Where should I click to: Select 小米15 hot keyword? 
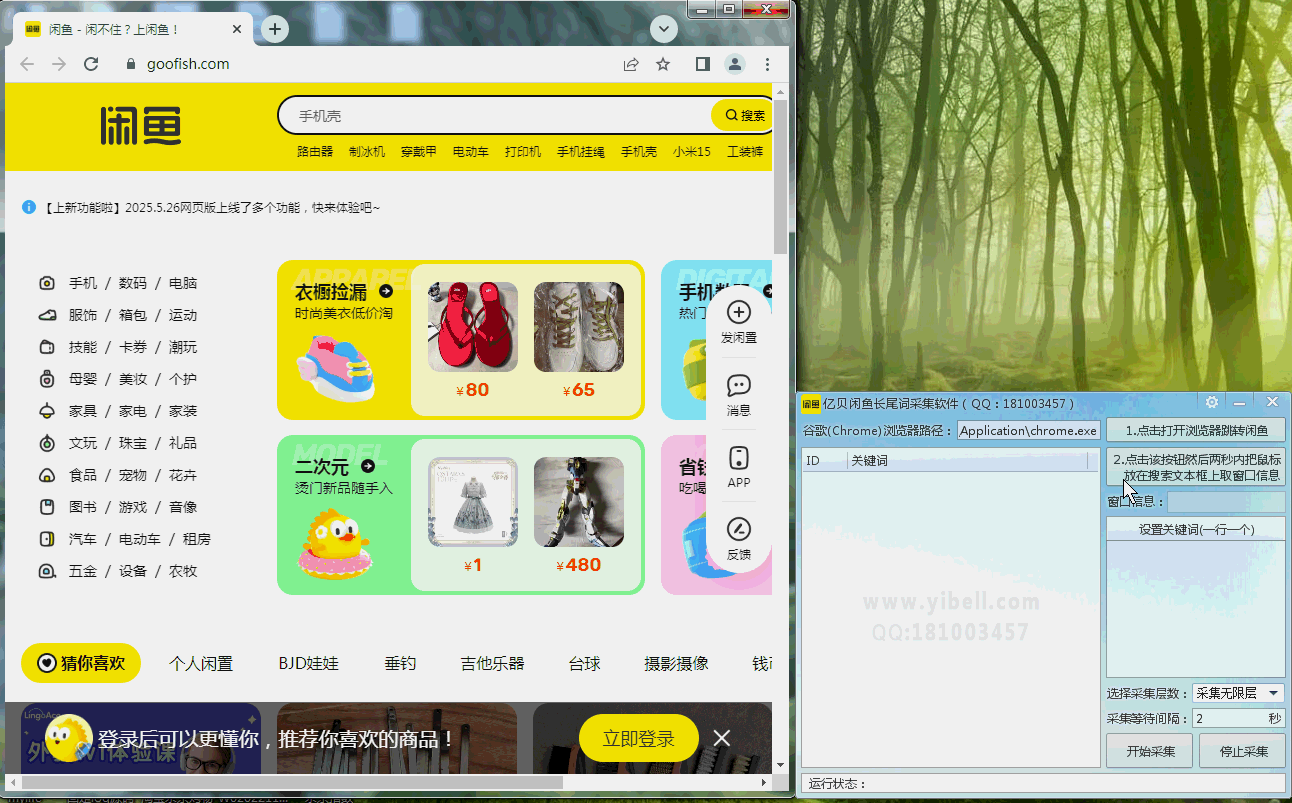point(692,152)
